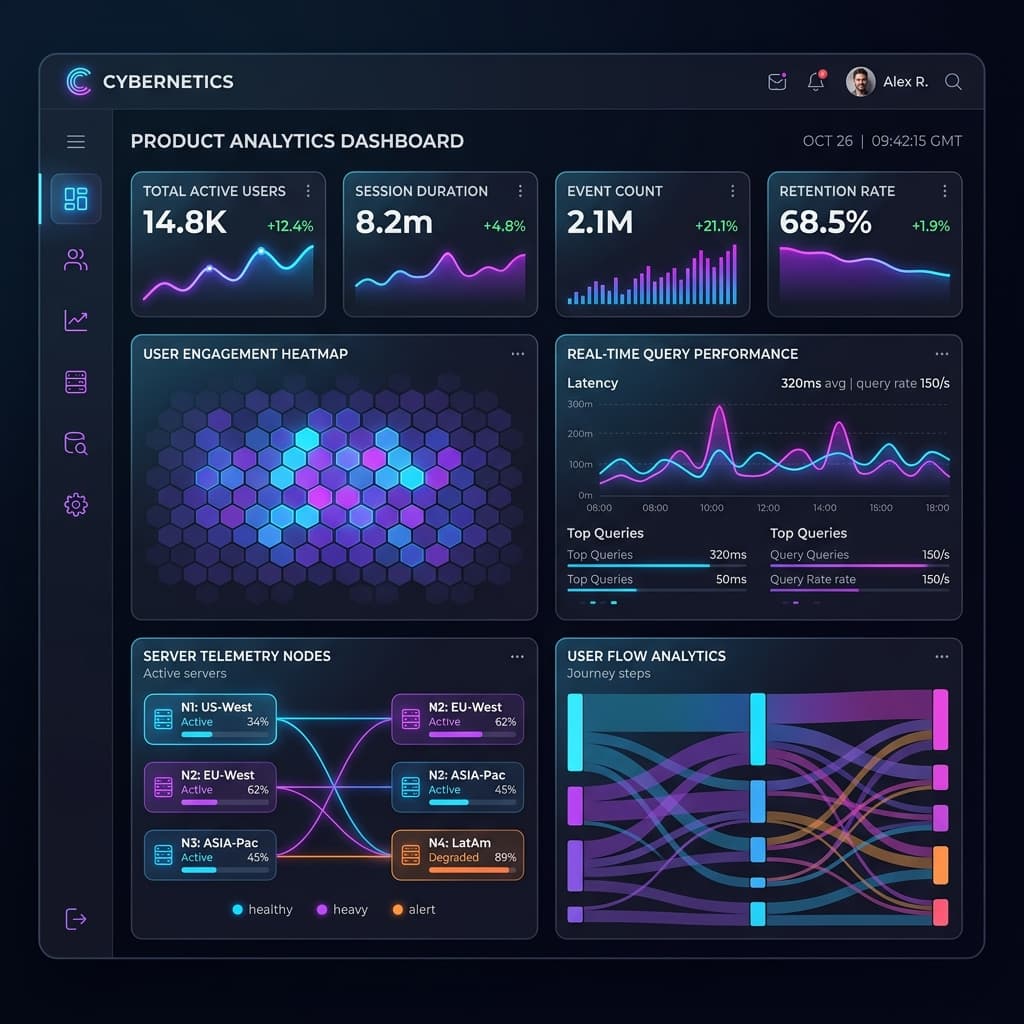Toggle the hamburger sidebar menu

pos(76,141)
